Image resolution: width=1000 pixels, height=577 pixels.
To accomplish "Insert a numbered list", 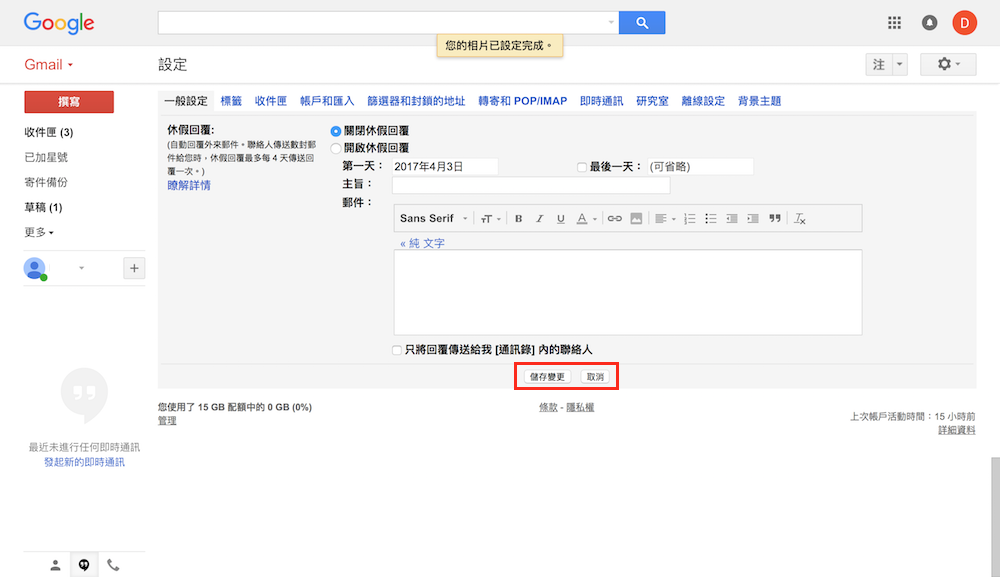I will tap(689, 219).
